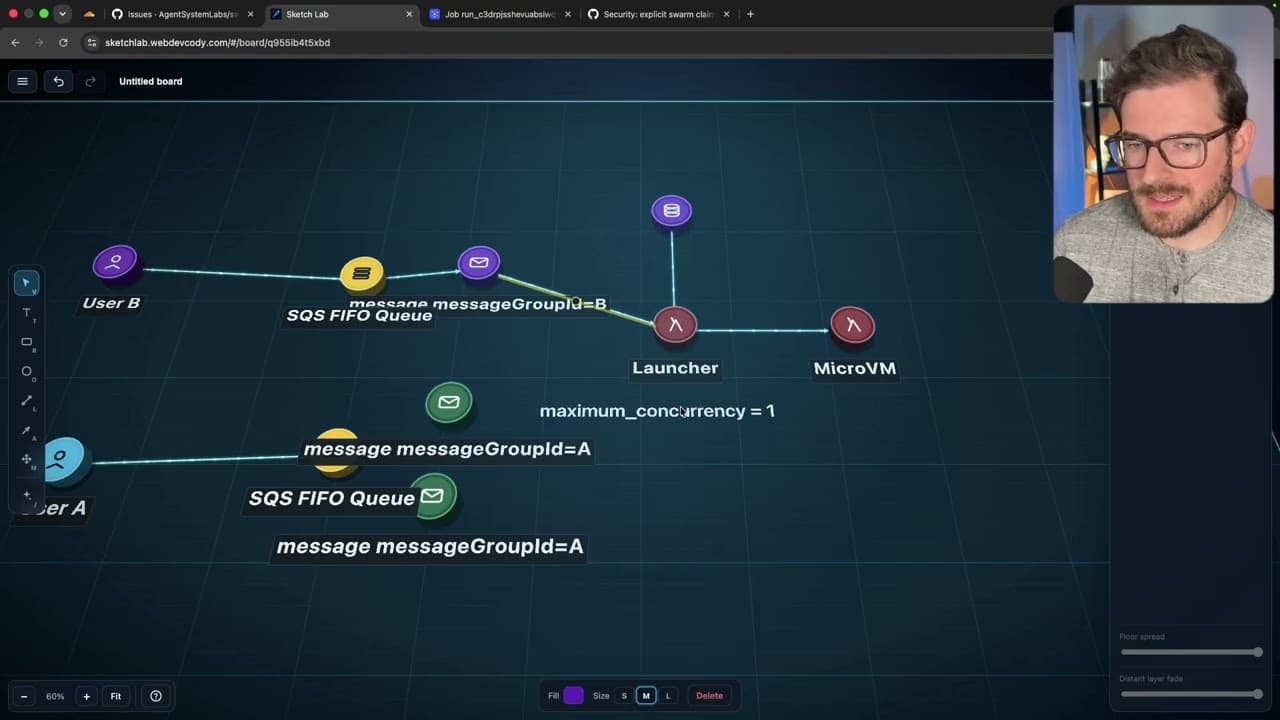Open the purple Fill color swatch
1280x720 pixels.
point(574,696)
